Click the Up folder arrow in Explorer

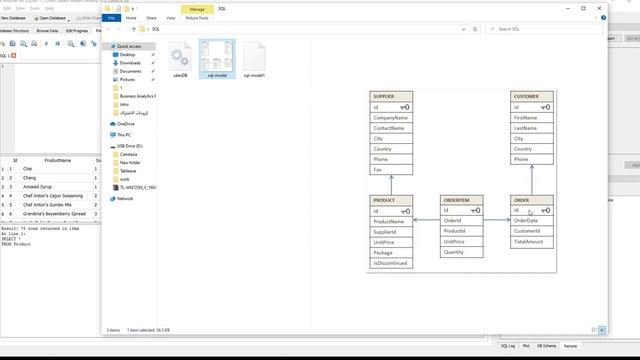(133, 29)
